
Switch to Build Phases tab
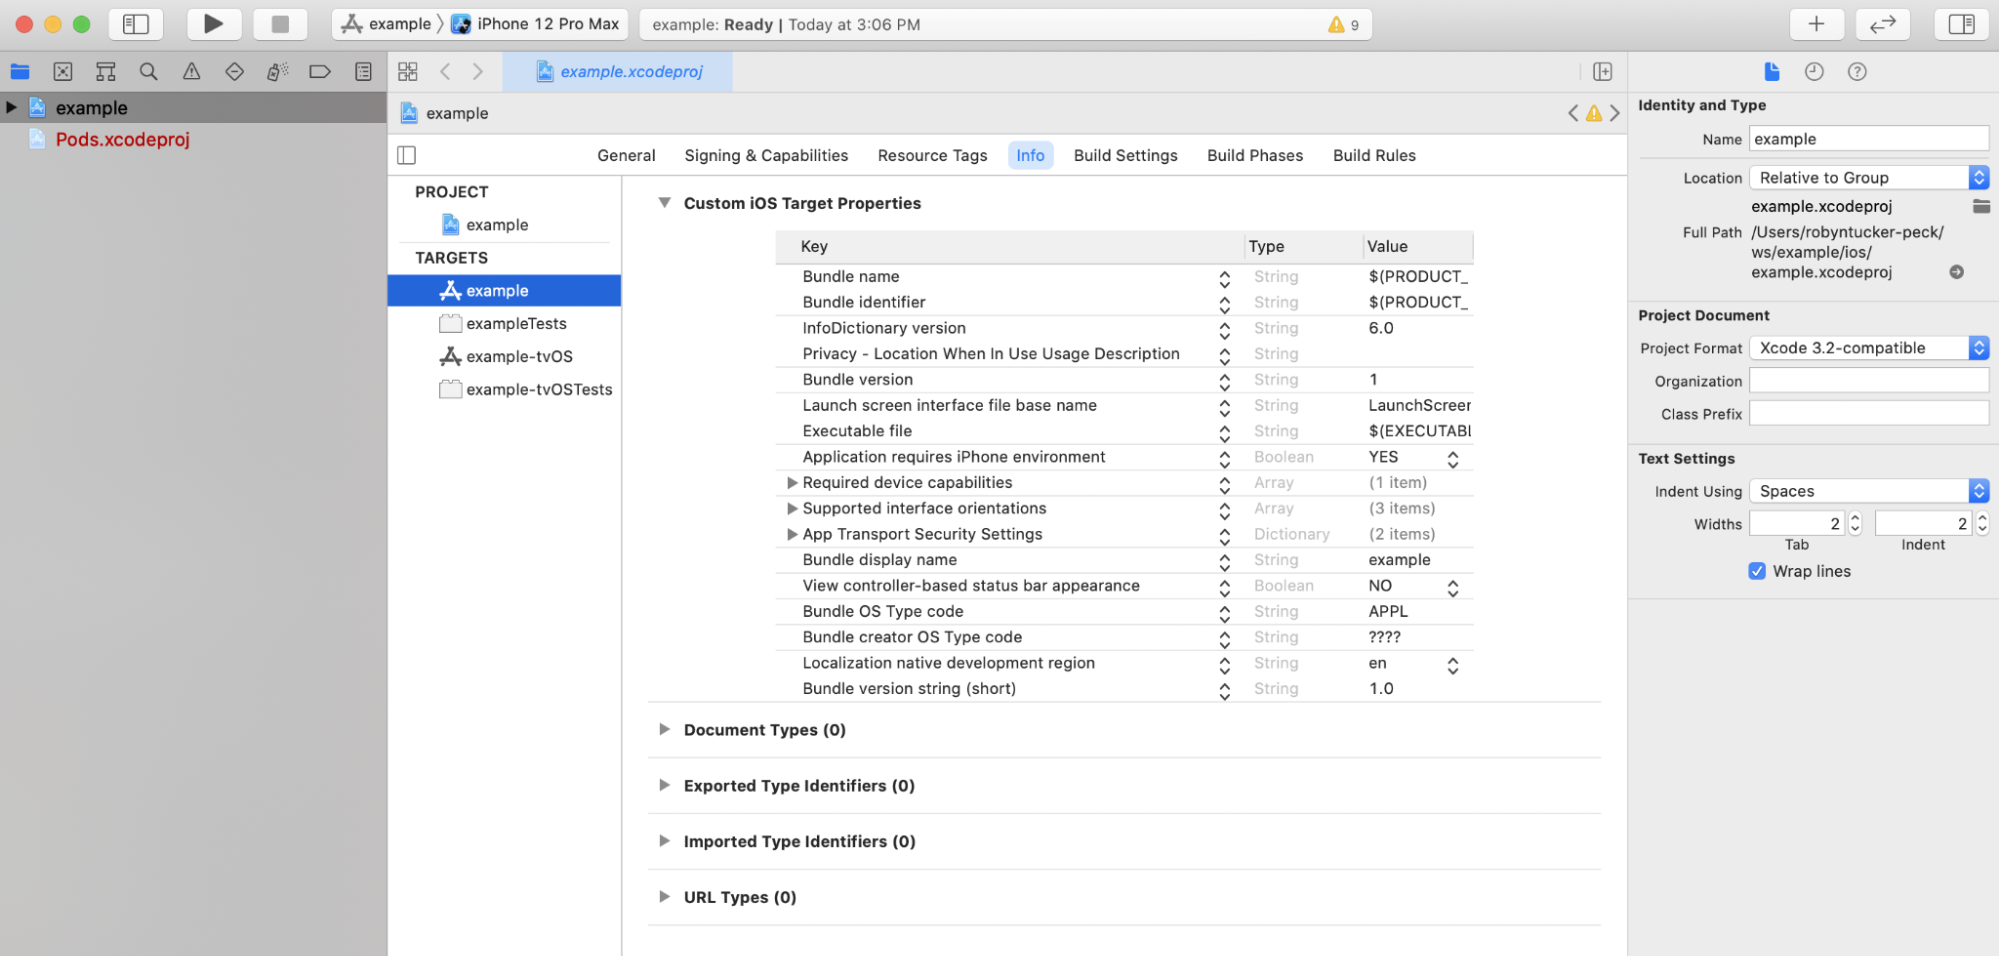(x=1255, y=155)
